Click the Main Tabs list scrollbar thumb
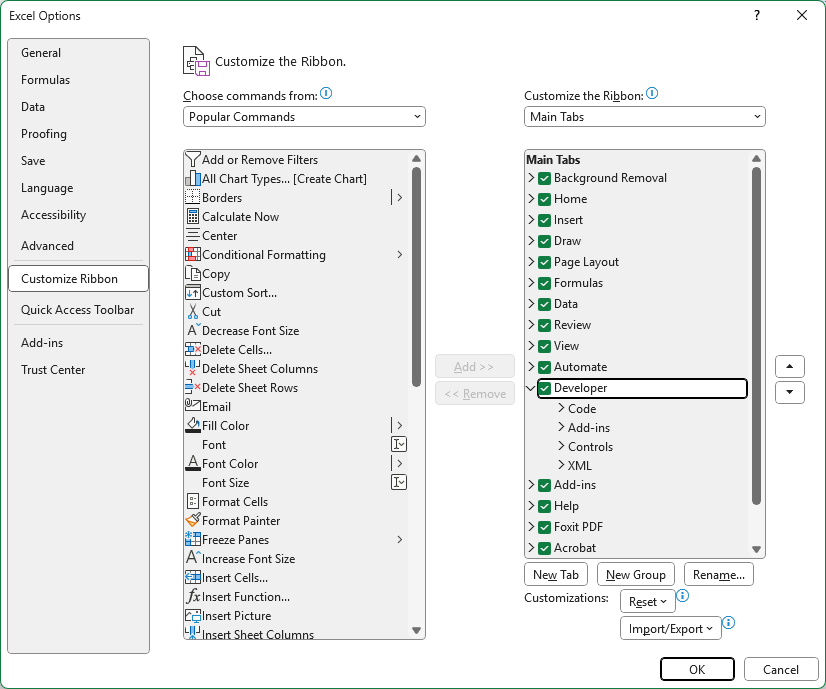The width and height of the screenshot is (826, 689). [756, 336]
